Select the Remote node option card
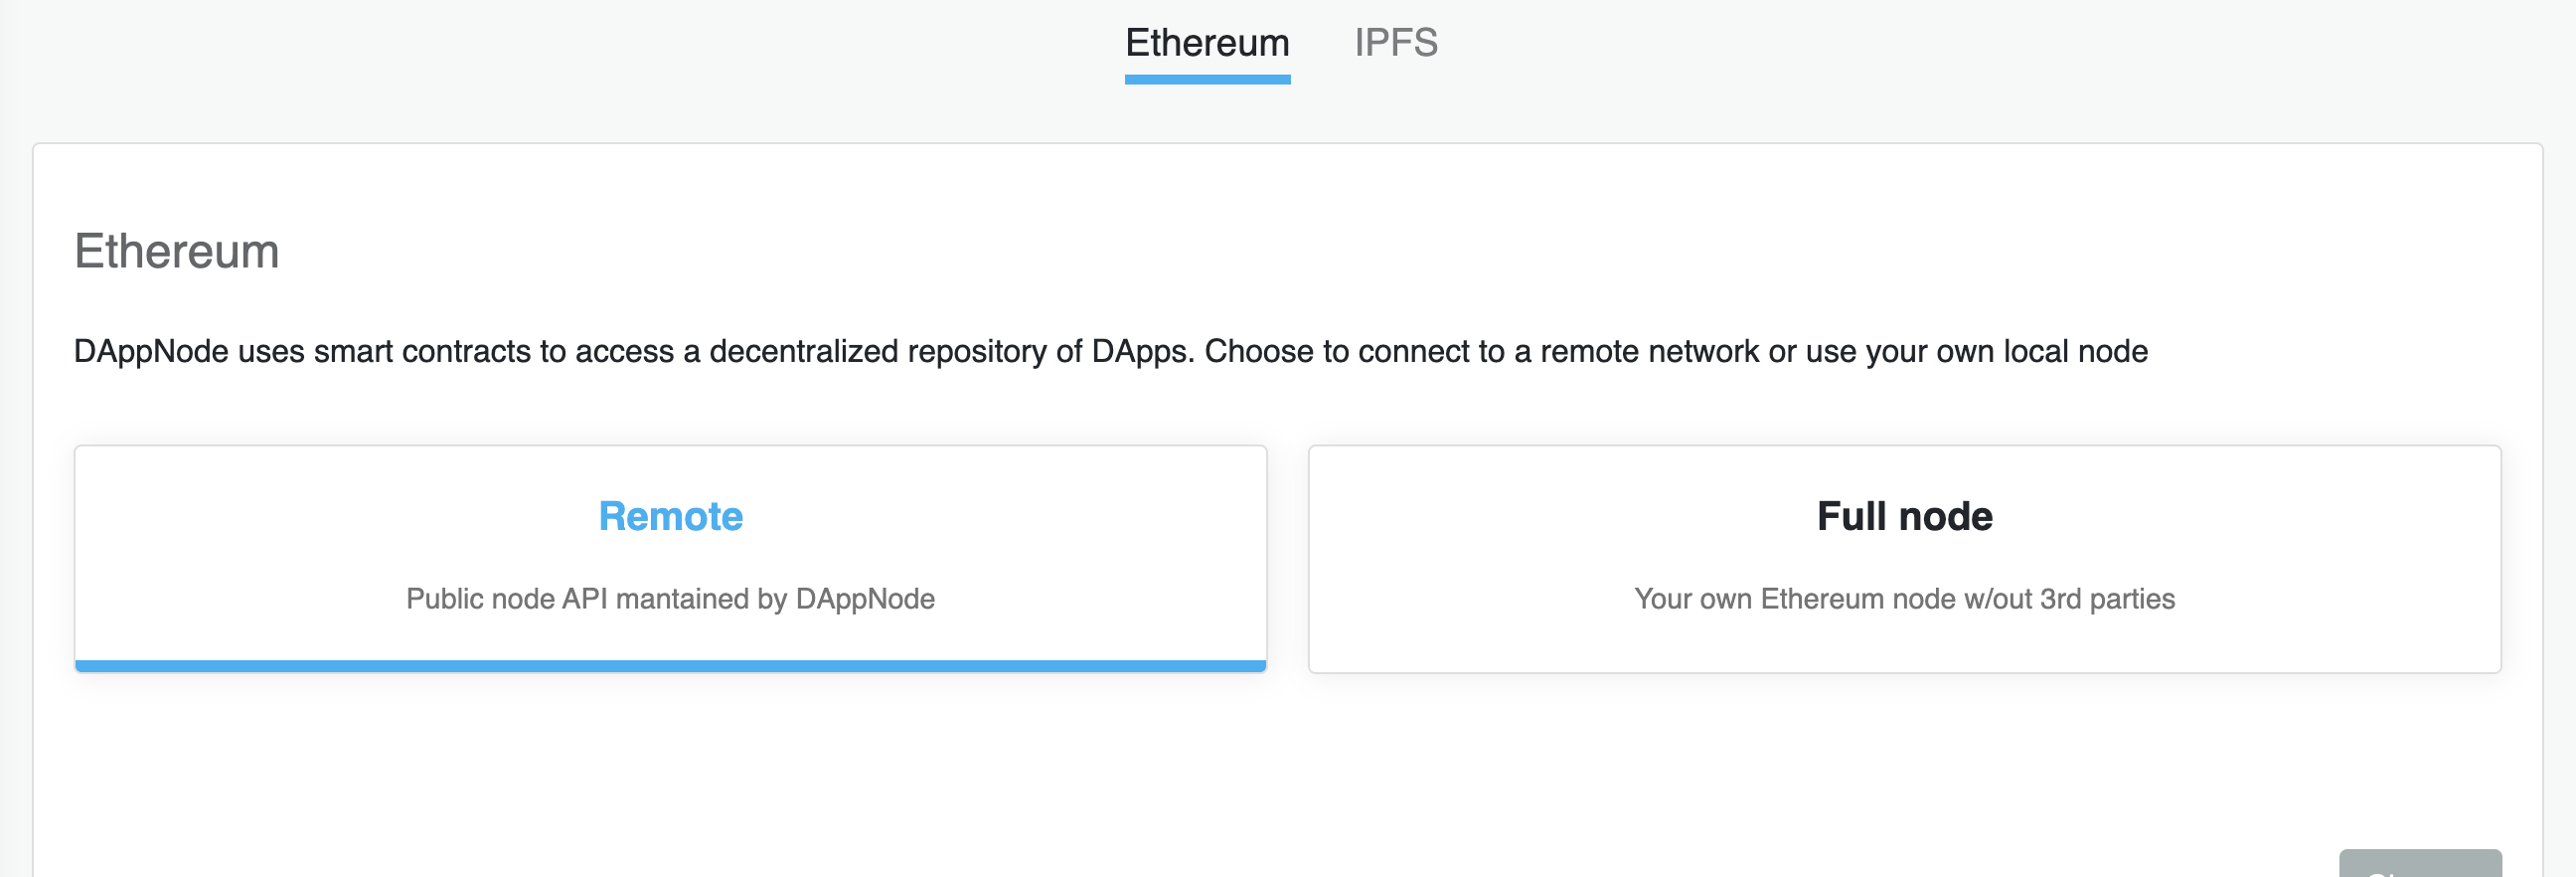Screen dimensions: 2576x877 670,559
